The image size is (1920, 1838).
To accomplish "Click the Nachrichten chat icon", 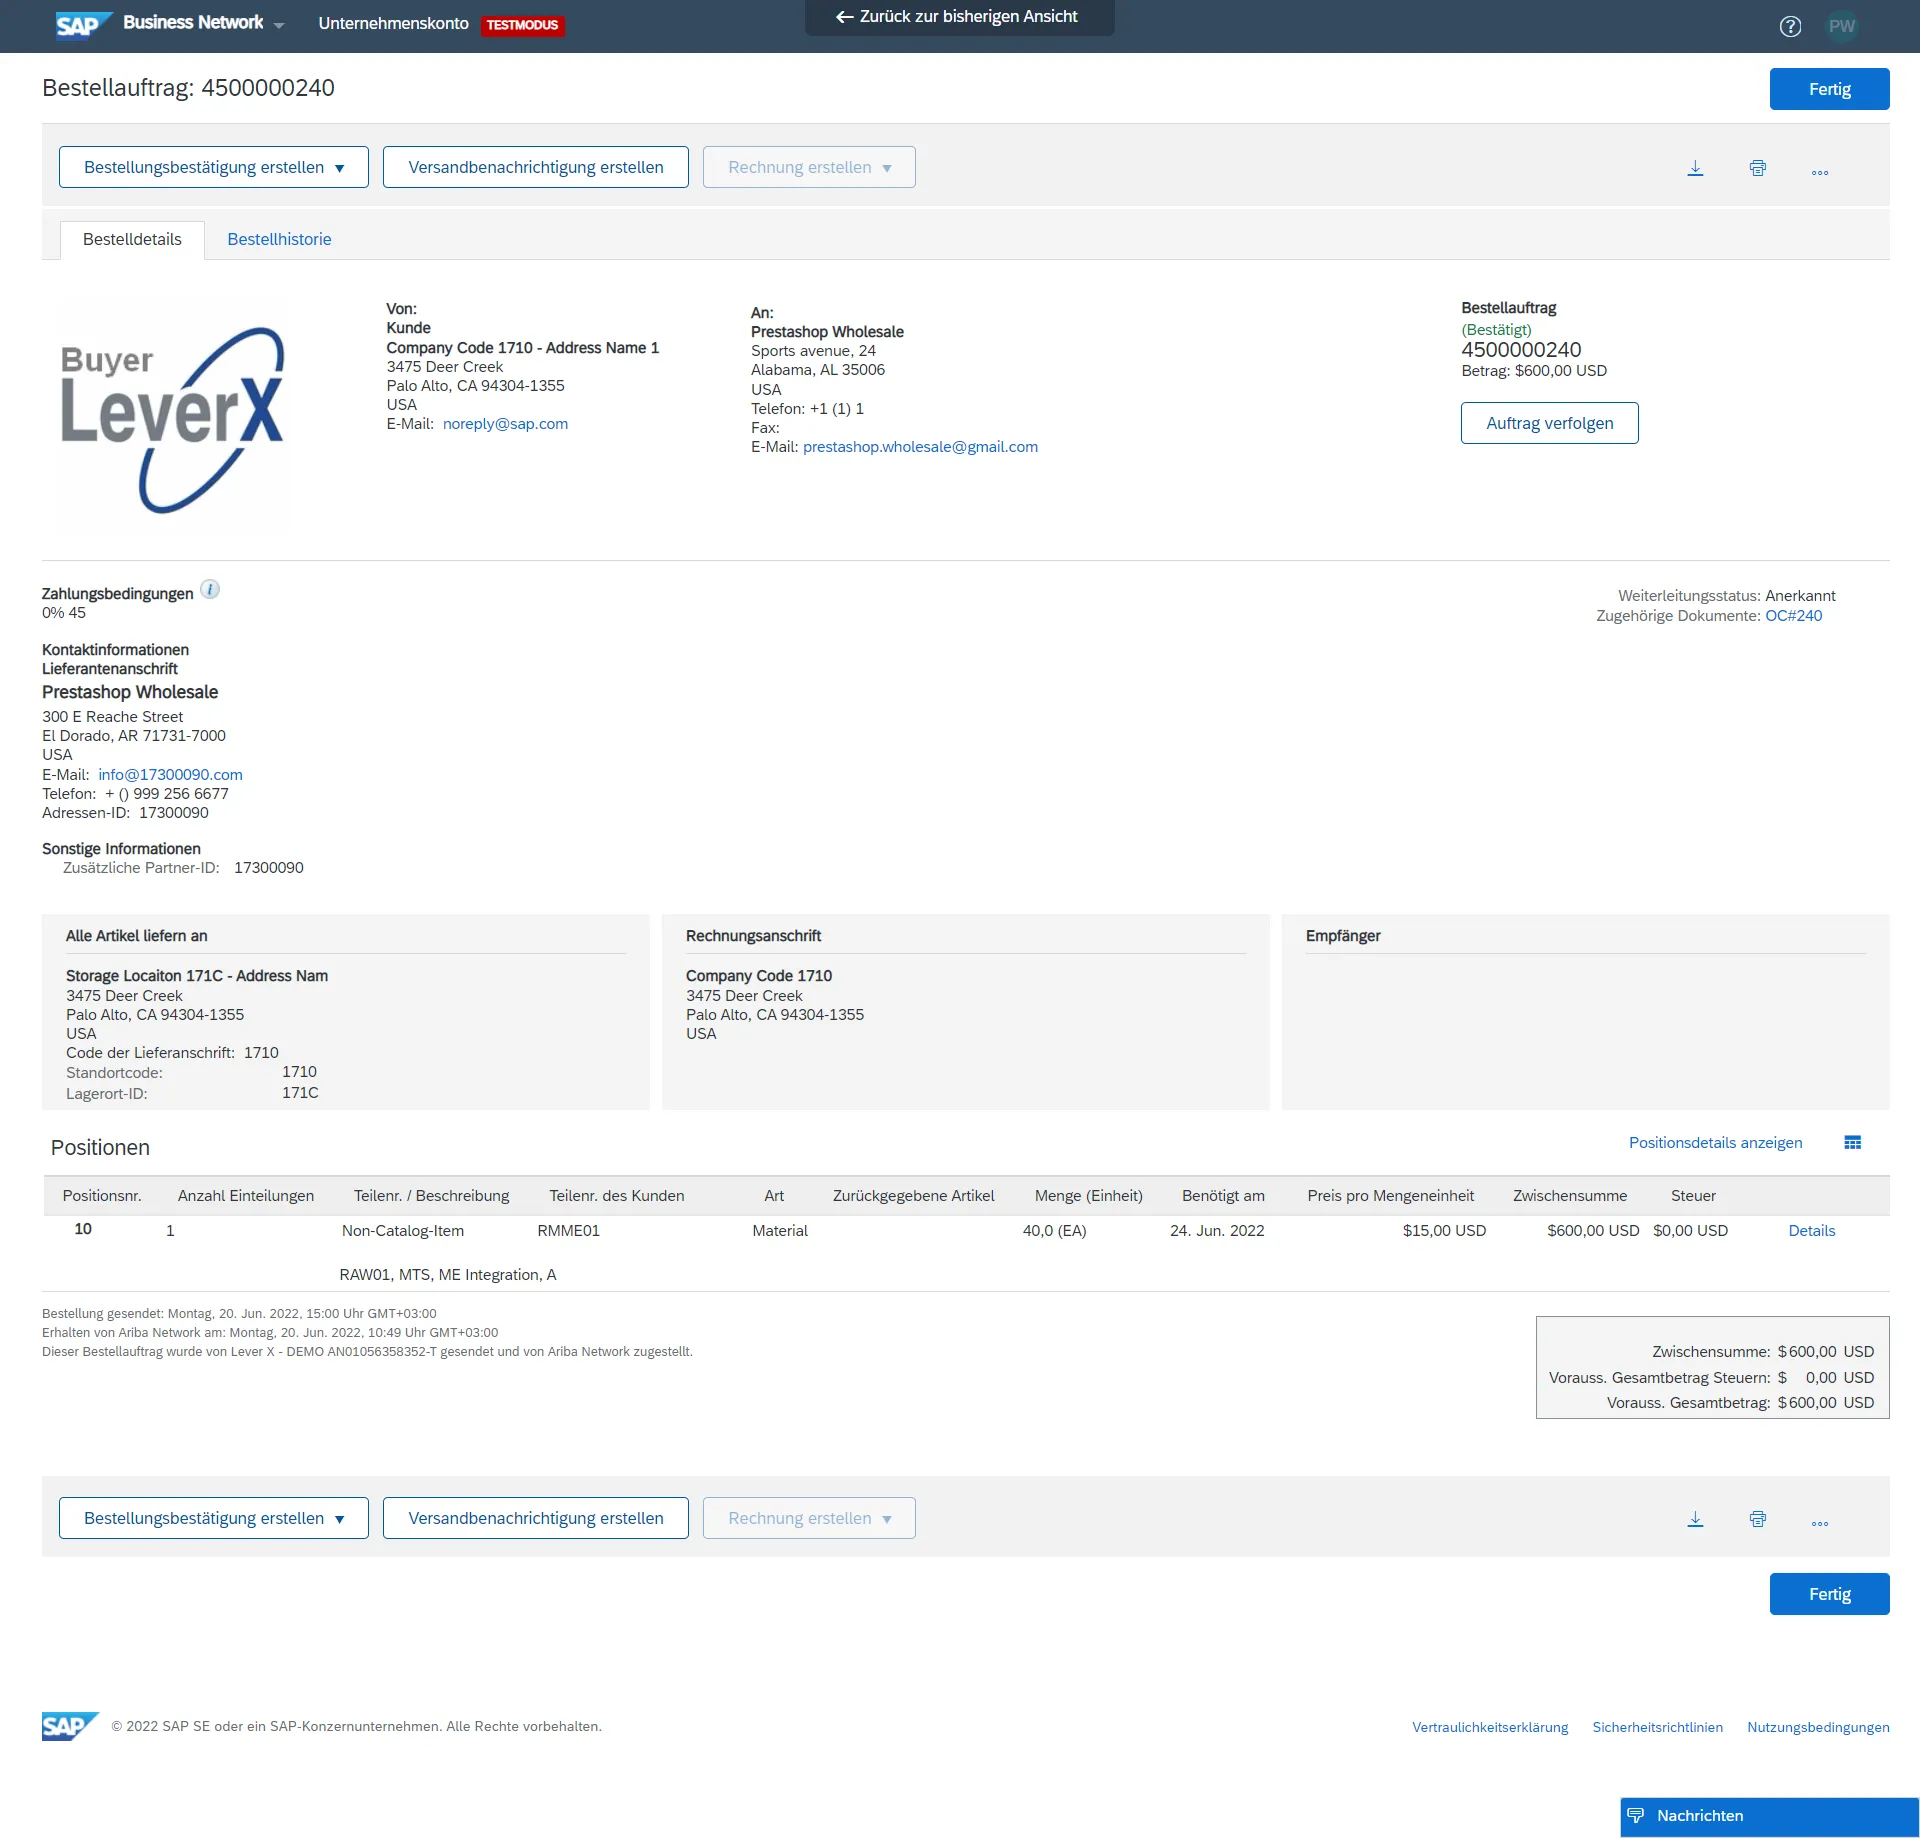I will [1636, 1815].
